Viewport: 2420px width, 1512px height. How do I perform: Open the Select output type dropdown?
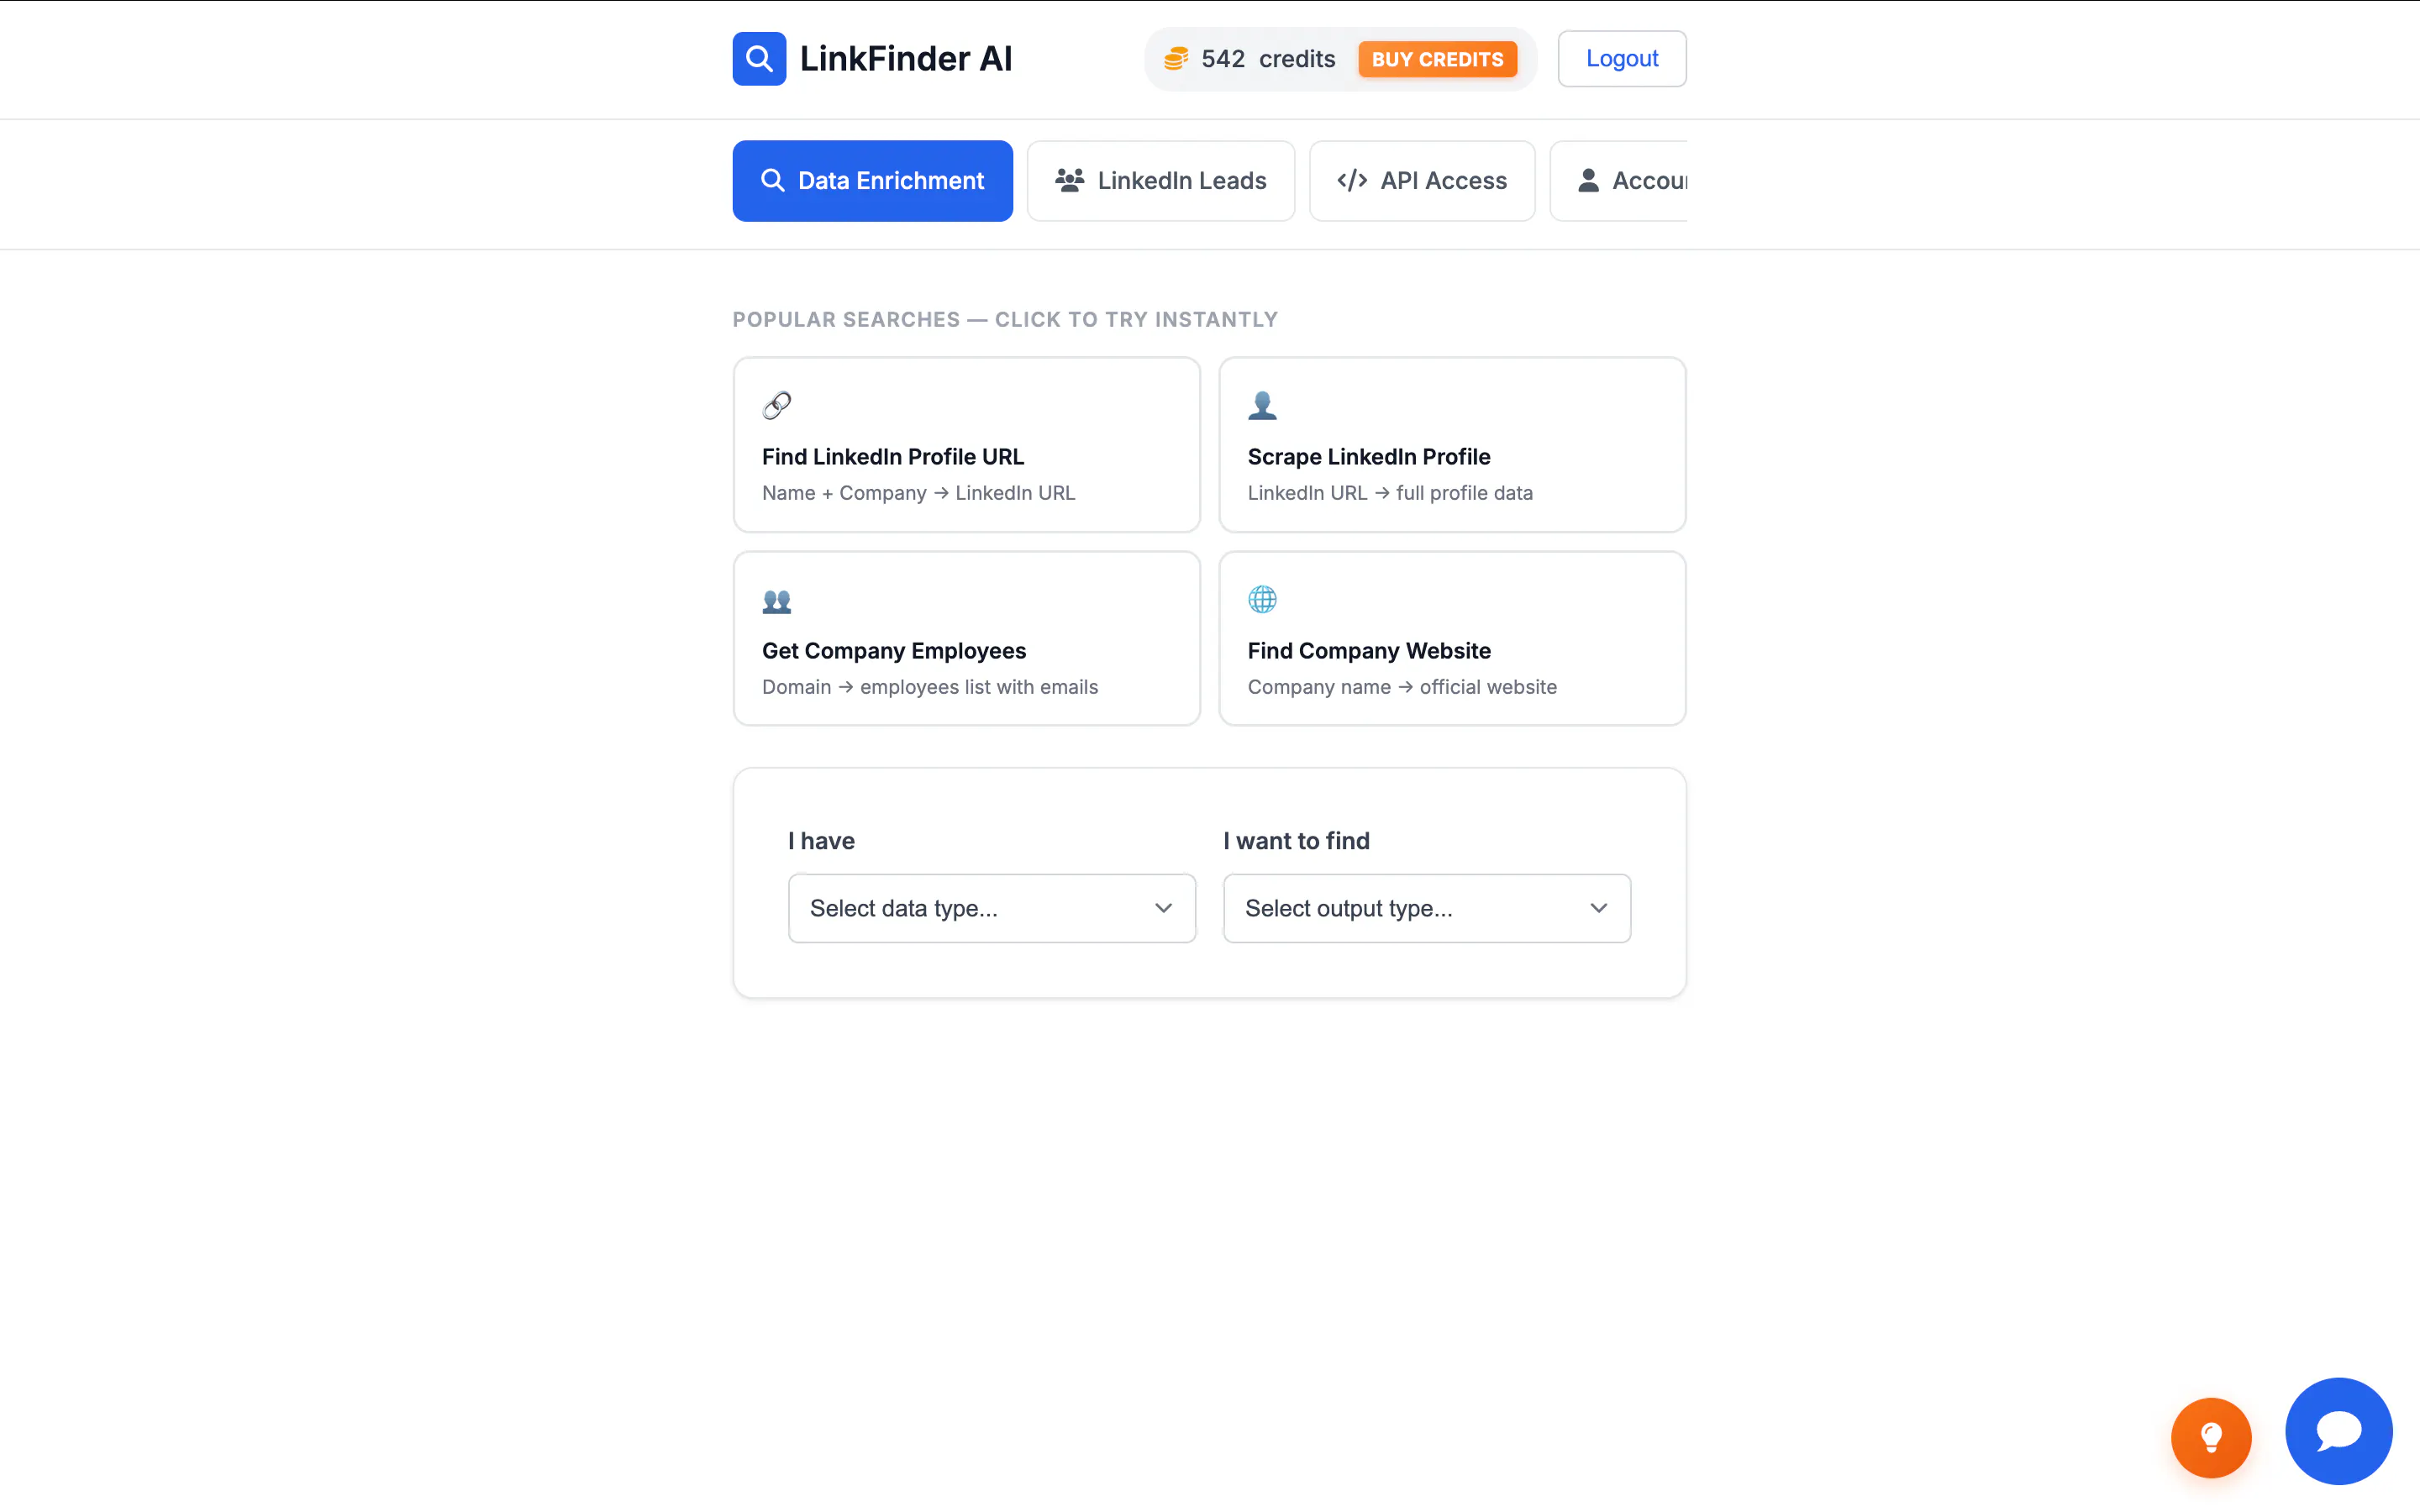pyautogui.click(x=1427, y=908)
